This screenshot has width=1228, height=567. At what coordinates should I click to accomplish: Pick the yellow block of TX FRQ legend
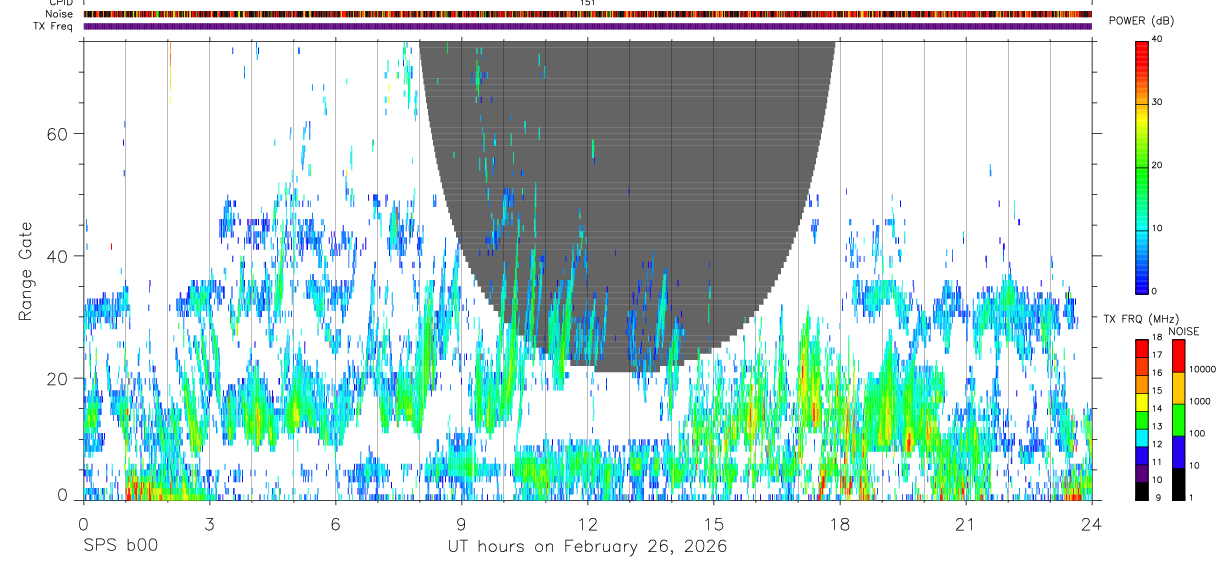[1142, 402]
